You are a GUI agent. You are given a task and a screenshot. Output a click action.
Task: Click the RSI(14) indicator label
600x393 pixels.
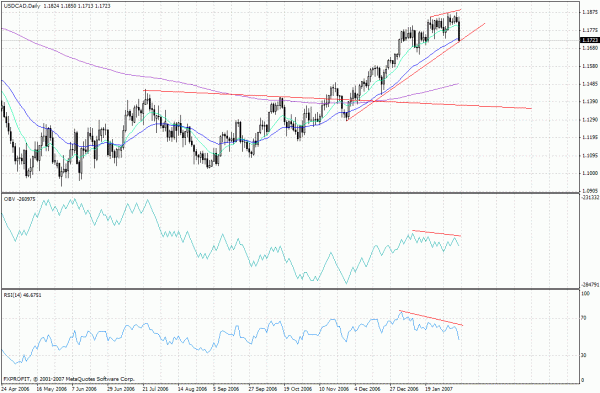pos(23,295)
